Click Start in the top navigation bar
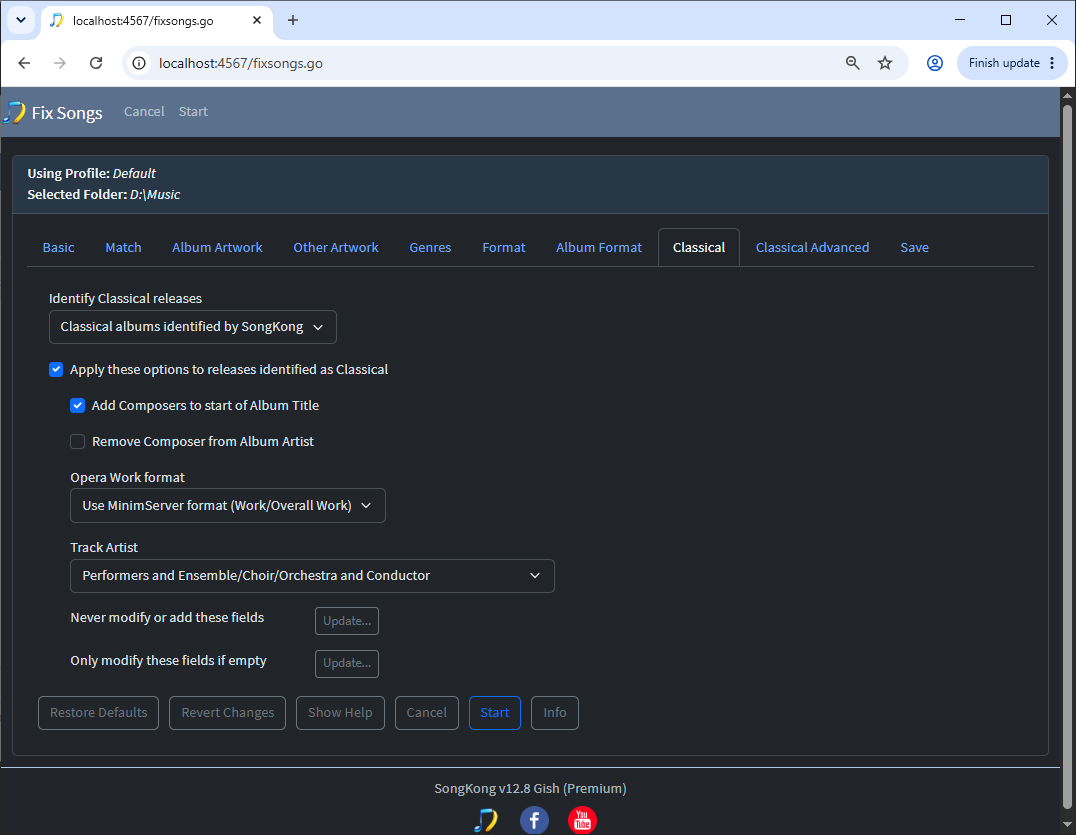 pos(193,112)
